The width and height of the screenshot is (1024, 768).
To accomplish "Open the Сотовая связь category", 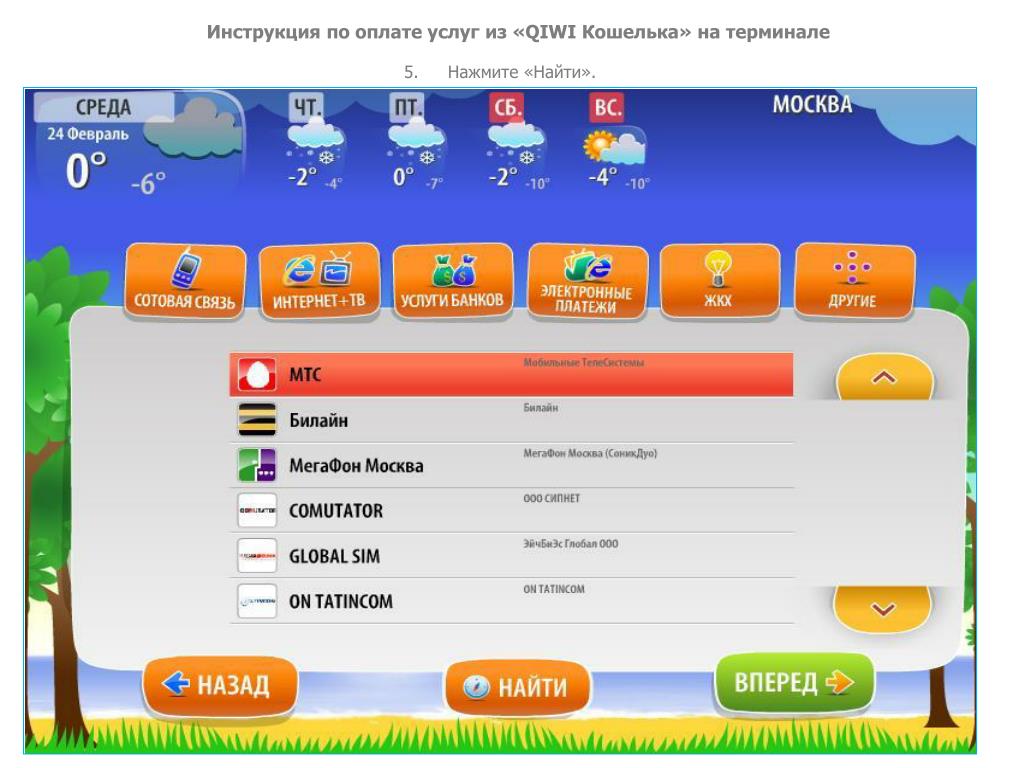I will (185, 281).
